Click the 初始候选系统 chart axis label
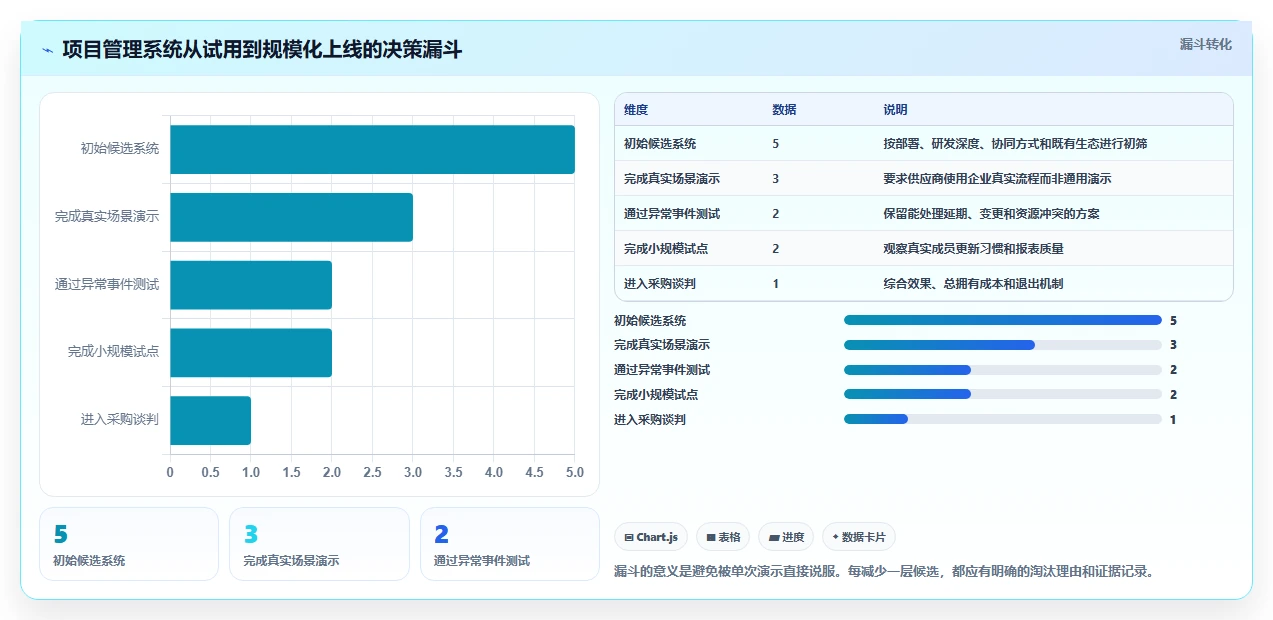This screenshot has height=620, width=1273. coord(120,149)
